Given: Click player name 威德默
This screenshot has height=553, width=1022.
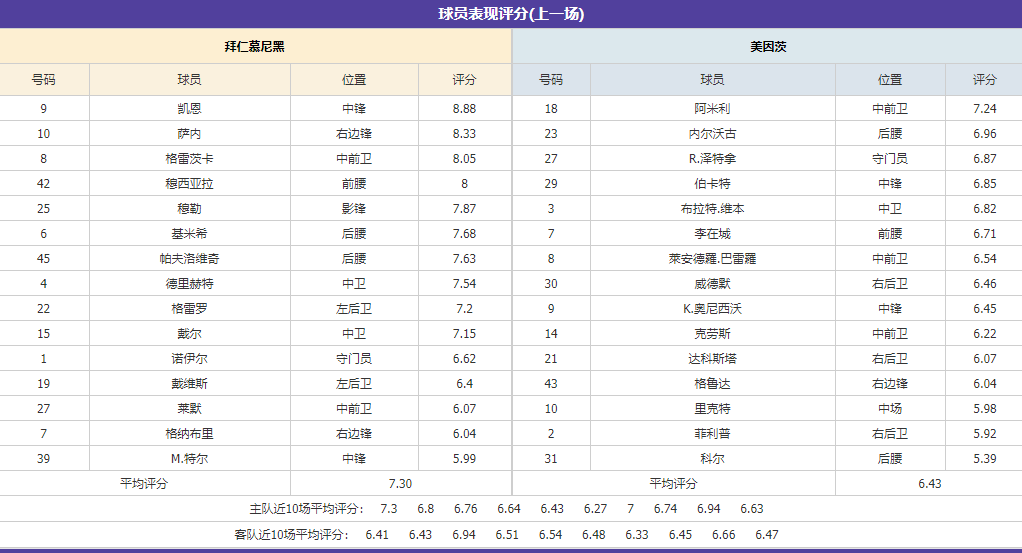Looking at the screenshot, I should click(x=712, y=283).
